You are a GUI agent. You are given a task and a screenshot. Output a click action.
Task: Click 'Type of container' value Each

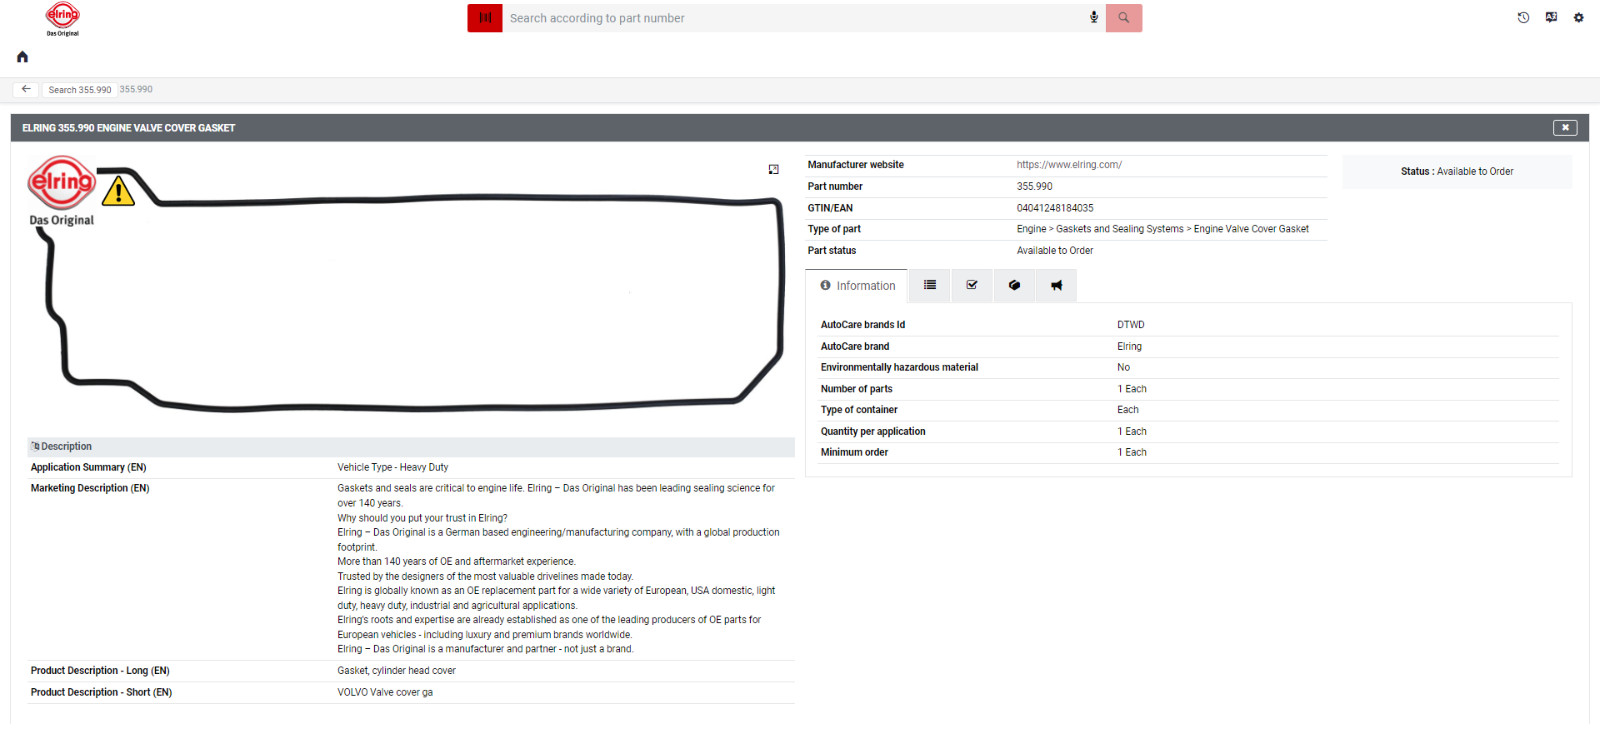point(1128,410)
